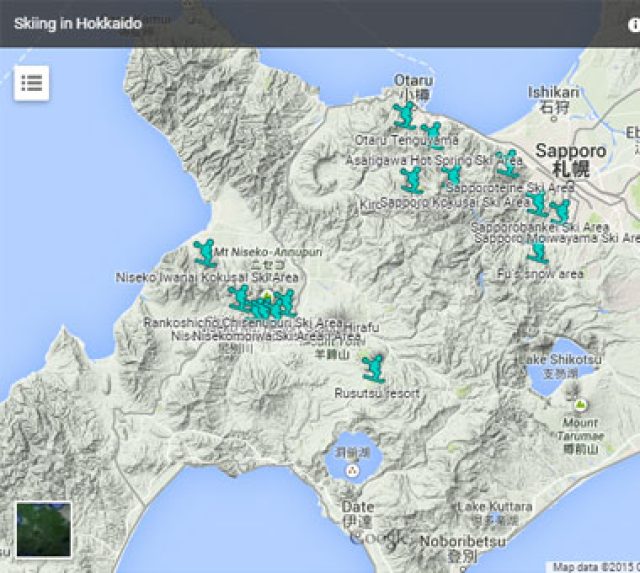The image size is (640, 573).
Task: Select the Sapporobankei Ski Area marker
Action: pos(537,204)
